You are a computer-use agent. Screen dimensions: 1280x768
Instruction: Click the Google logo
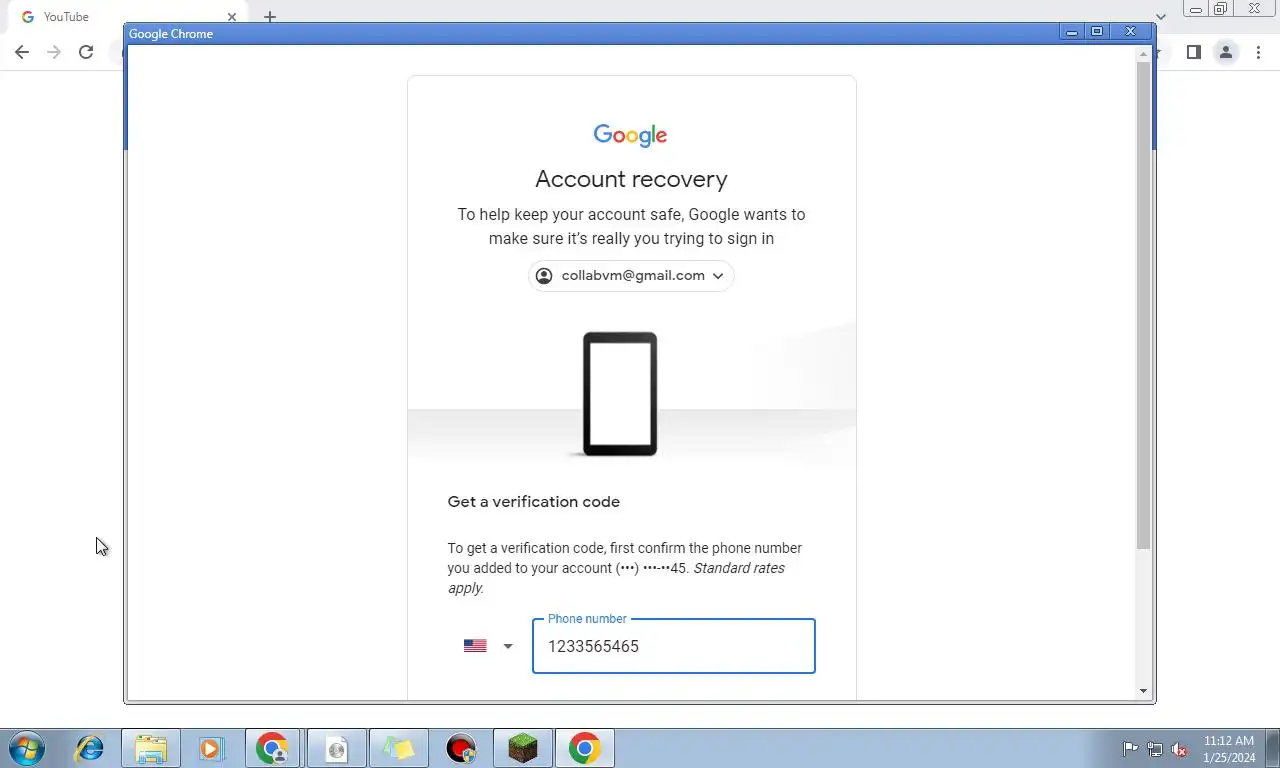click(631, 135)
